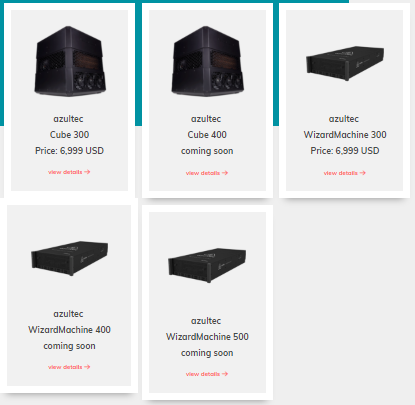The image size is (415, 405).
Task: Open the WizardMachine 500 product image
Action: (207, 265)
